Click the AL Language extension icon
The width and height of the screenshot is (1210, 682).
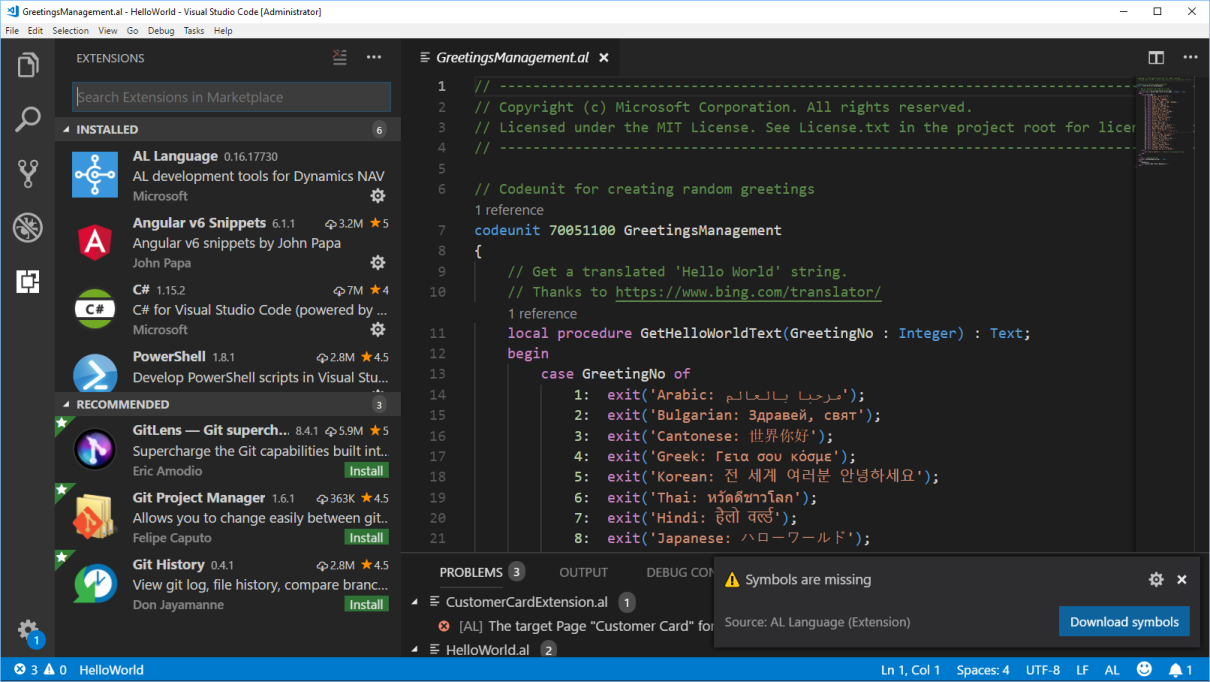(95, 175)
